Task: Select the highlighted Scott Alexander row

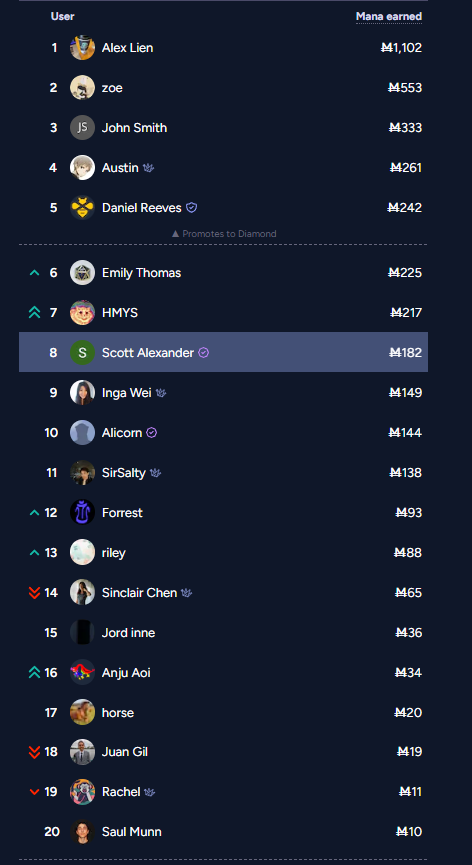Action: (x=223, y=352)
